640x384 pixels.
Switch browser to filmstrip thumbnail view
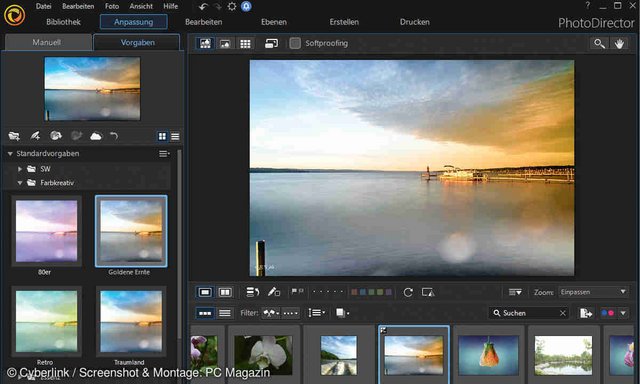205,313
